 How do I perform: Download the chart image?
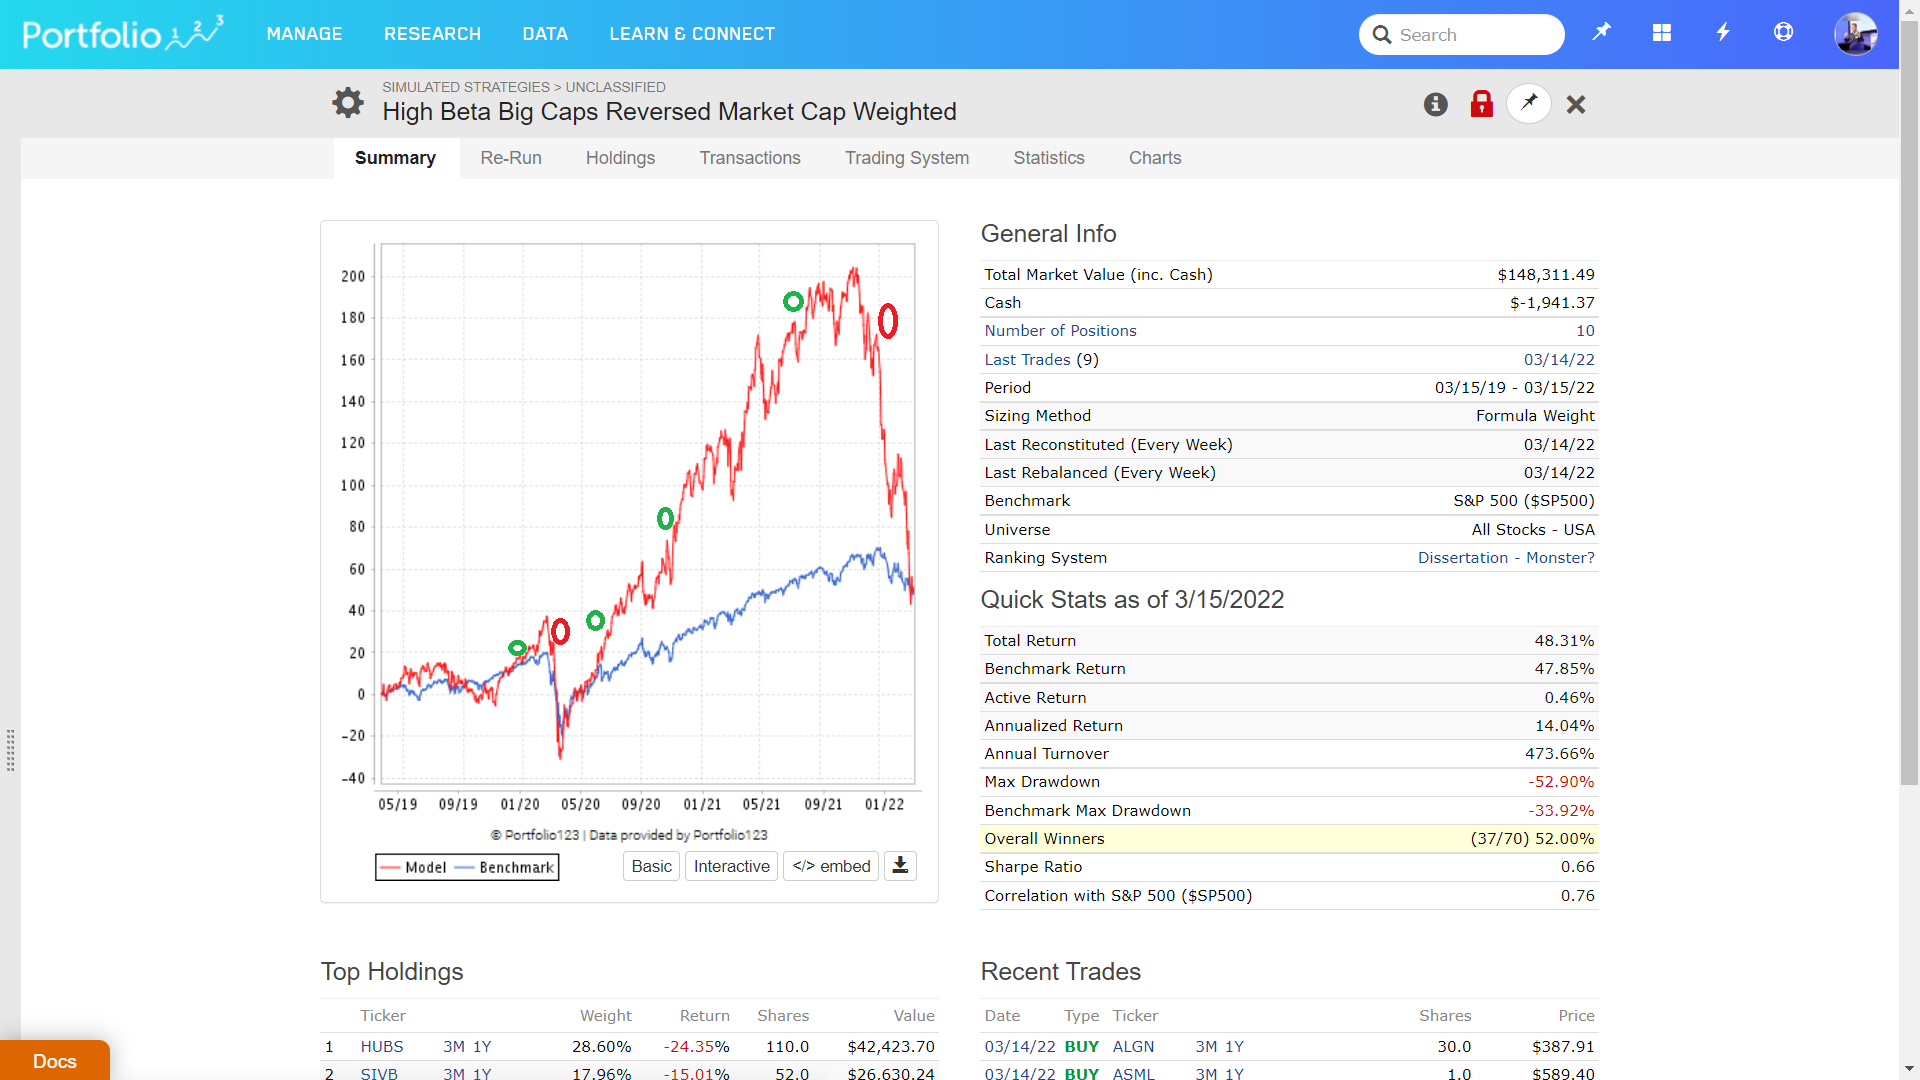click(900, 866)
